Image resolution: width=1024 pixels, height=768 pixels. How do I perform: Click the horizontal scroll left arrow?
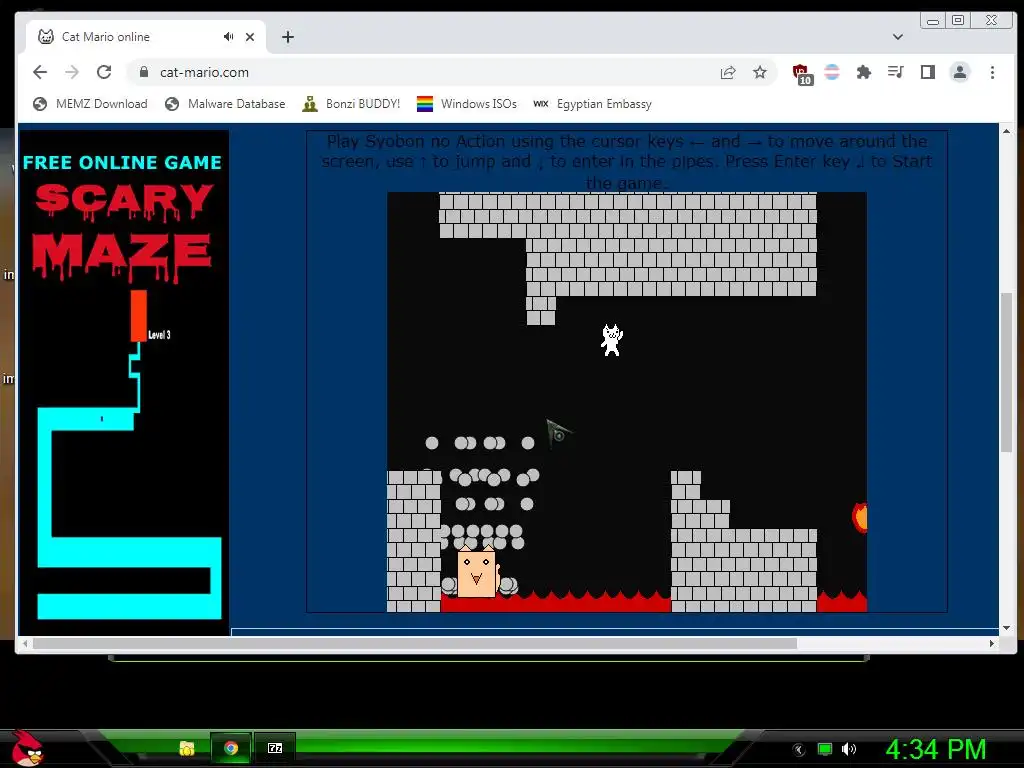[25, 643]
